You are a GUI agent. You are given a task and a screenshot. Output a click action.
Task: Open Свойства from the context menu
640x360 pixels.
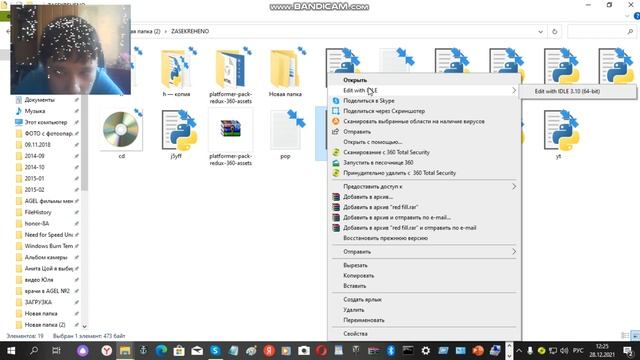(355, 334)
